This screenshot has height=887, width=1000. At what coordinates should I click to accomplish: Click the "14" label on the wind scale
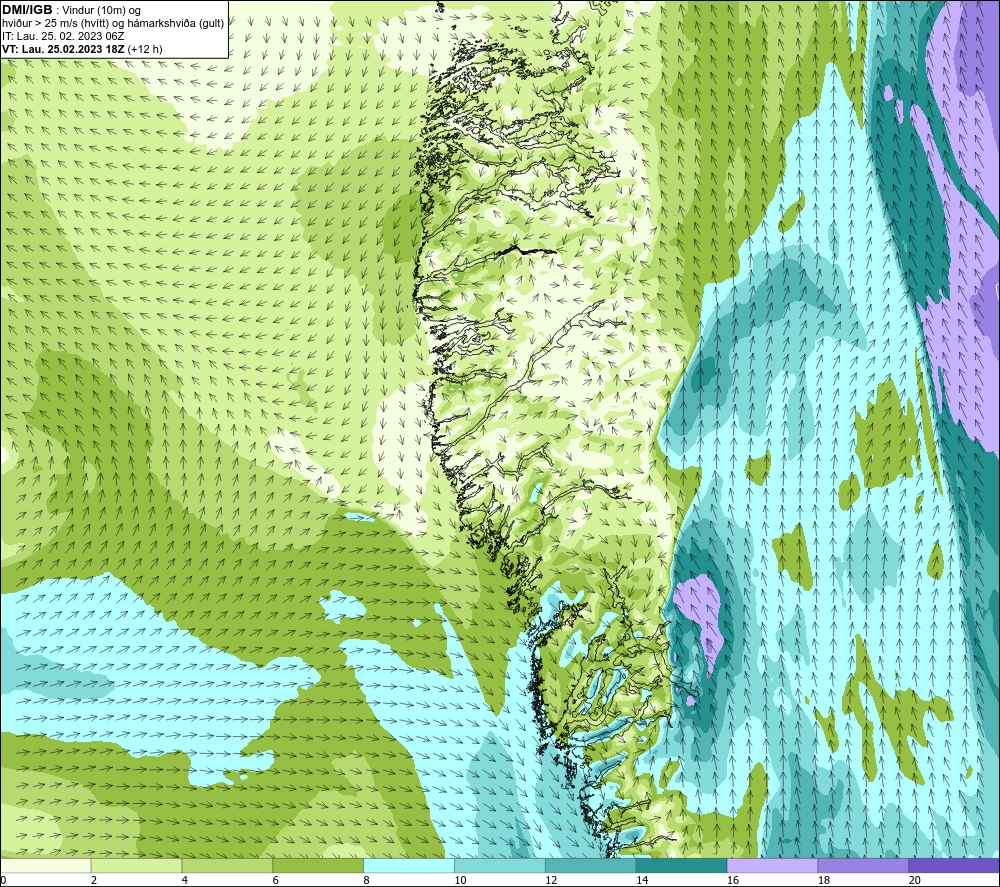point(642,881)
